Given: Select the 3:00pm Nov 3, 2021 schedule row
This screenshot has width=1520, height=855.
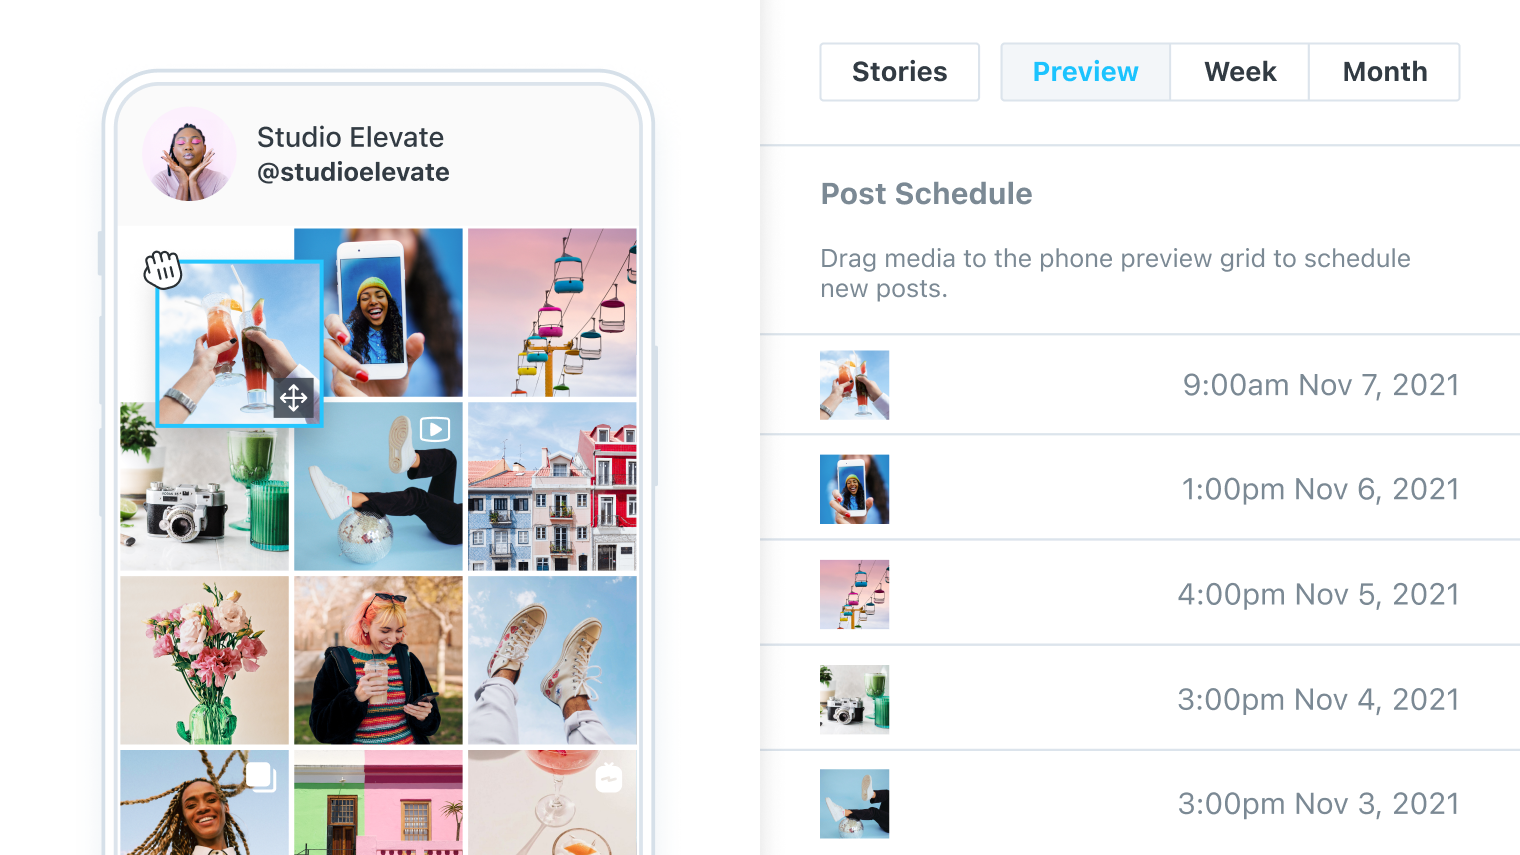Looking at the screenshot, I should [1140, 803].
